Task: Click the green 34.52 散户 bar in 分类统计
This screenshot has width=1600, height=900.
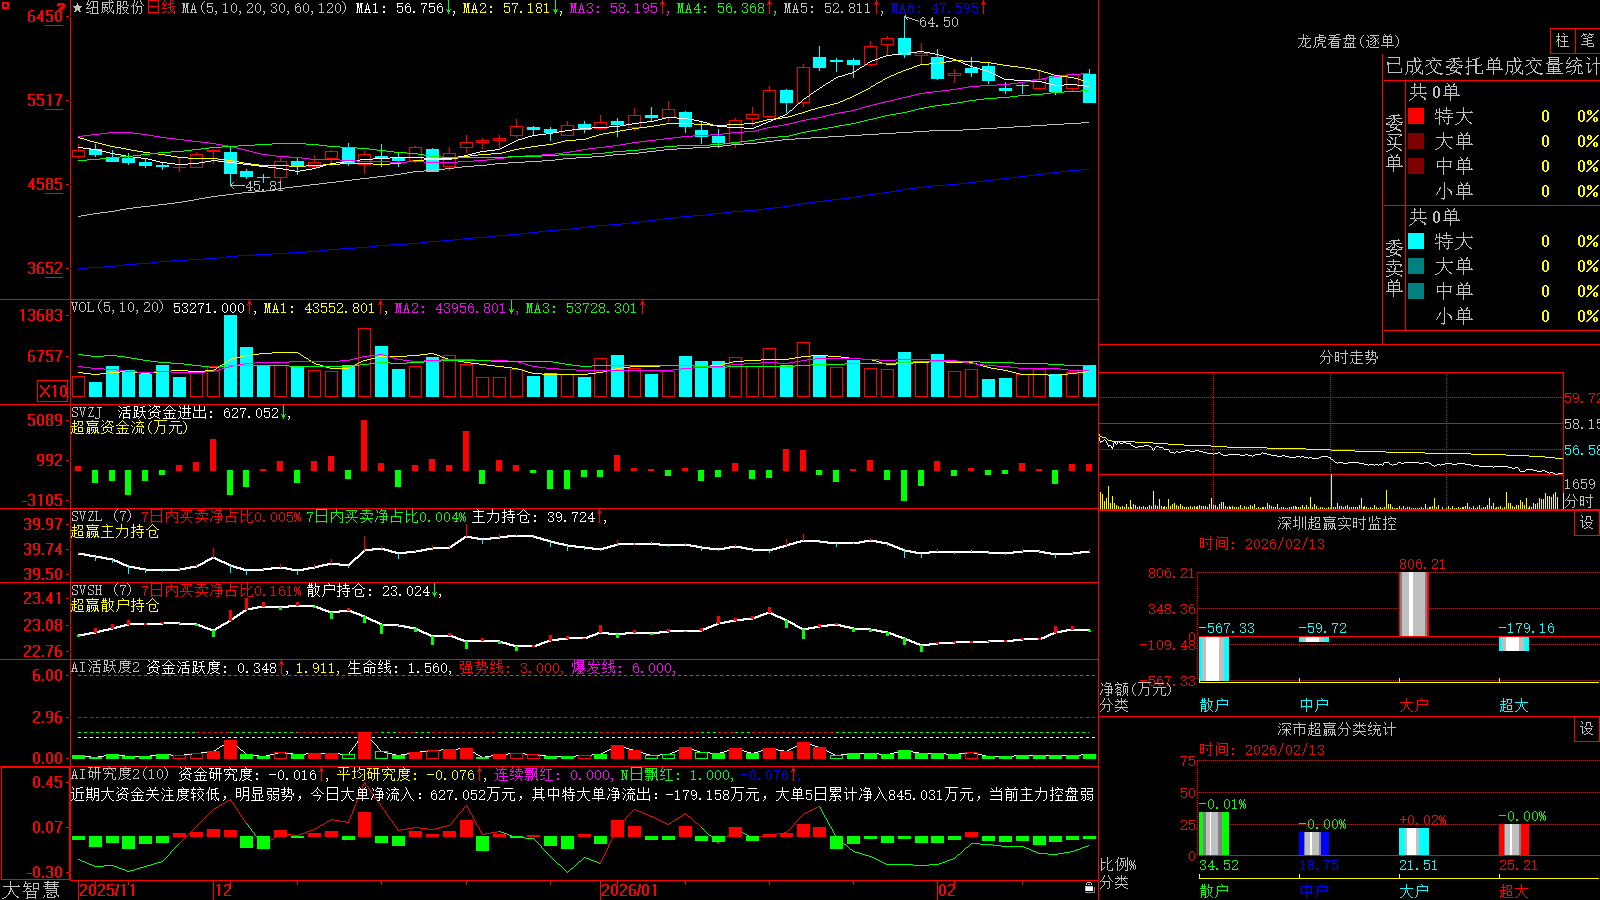Action: 1214,834
